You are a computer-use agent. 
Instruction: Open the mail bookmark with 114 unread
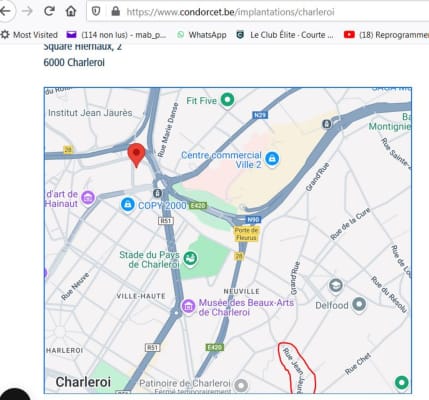117,35
